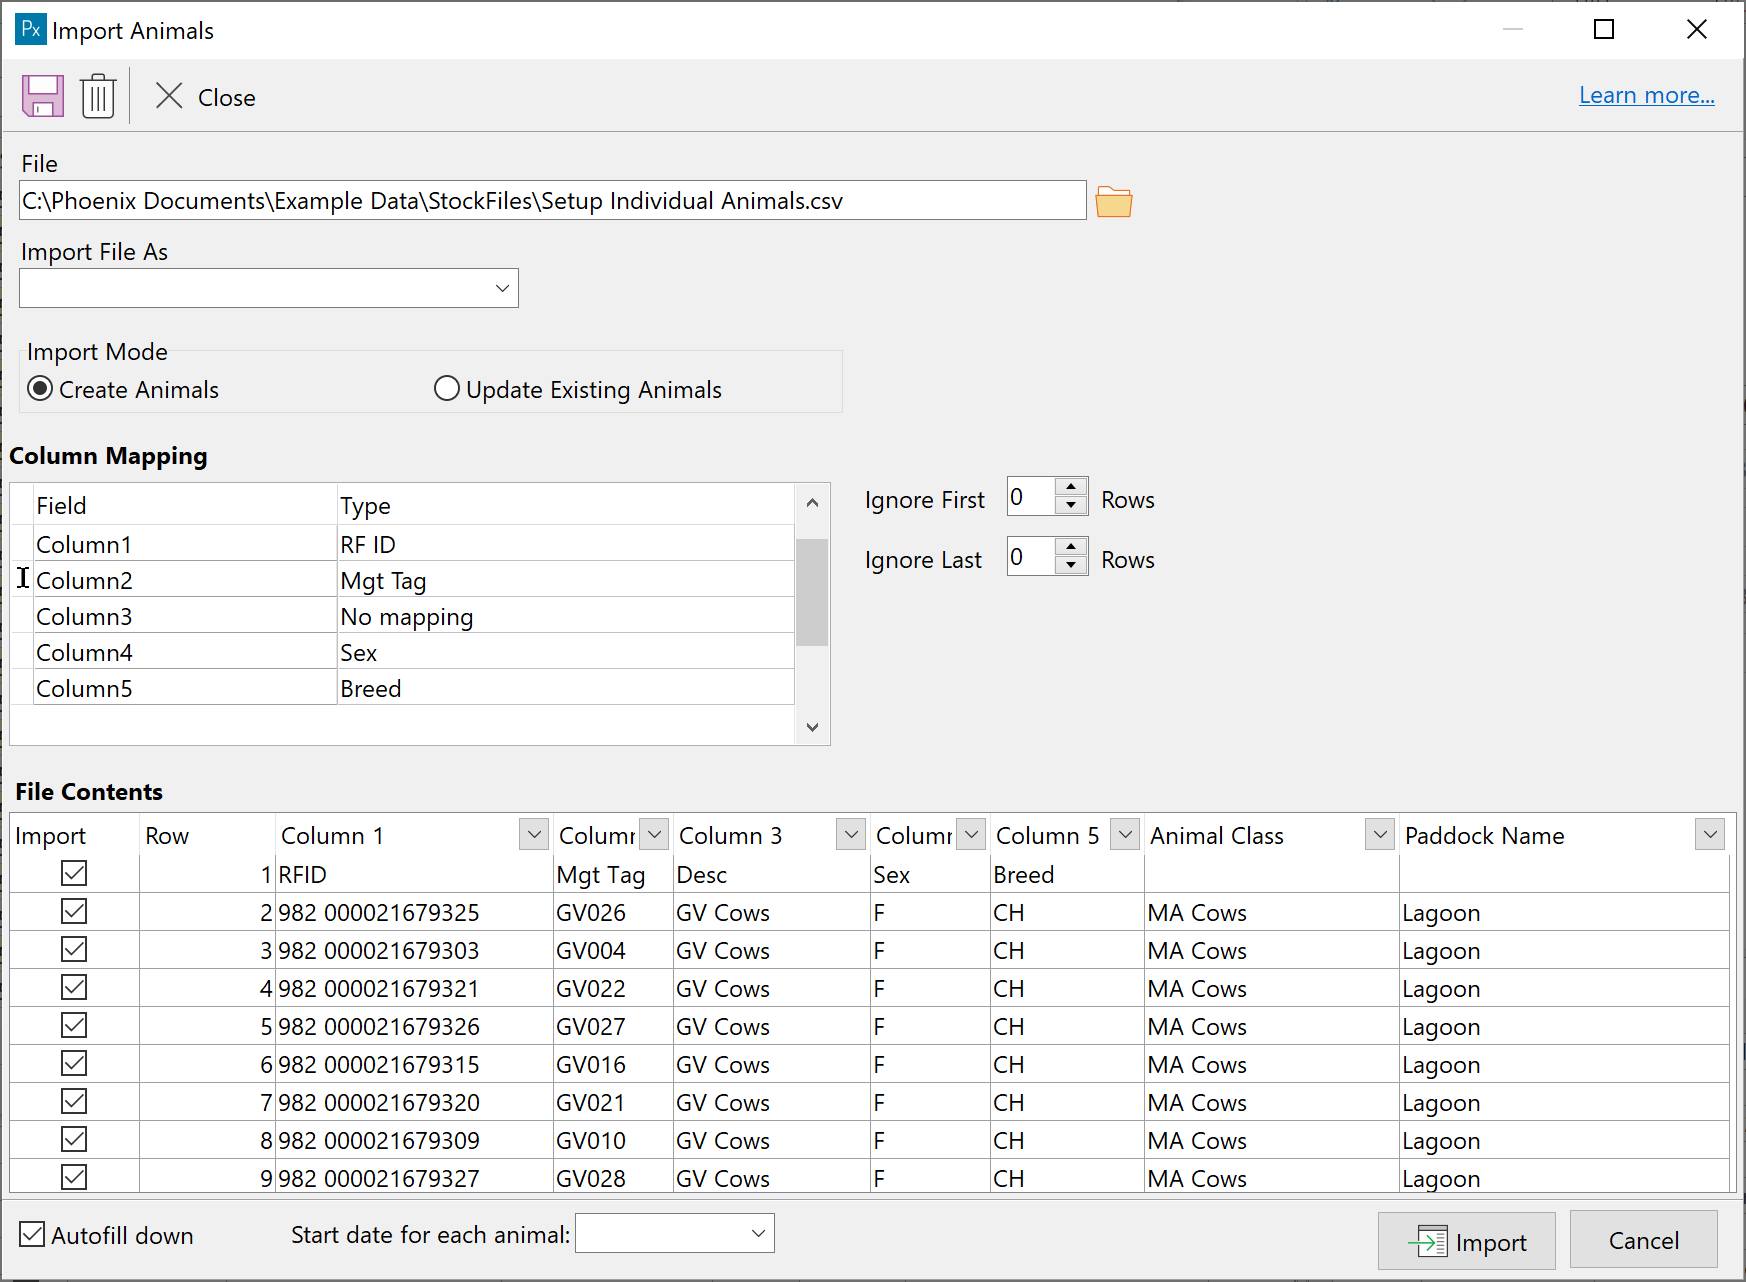Viewport: 1746px width, 1282px height.
Task: Click column mapping scroll up arrow
Action: pos(812,502)
